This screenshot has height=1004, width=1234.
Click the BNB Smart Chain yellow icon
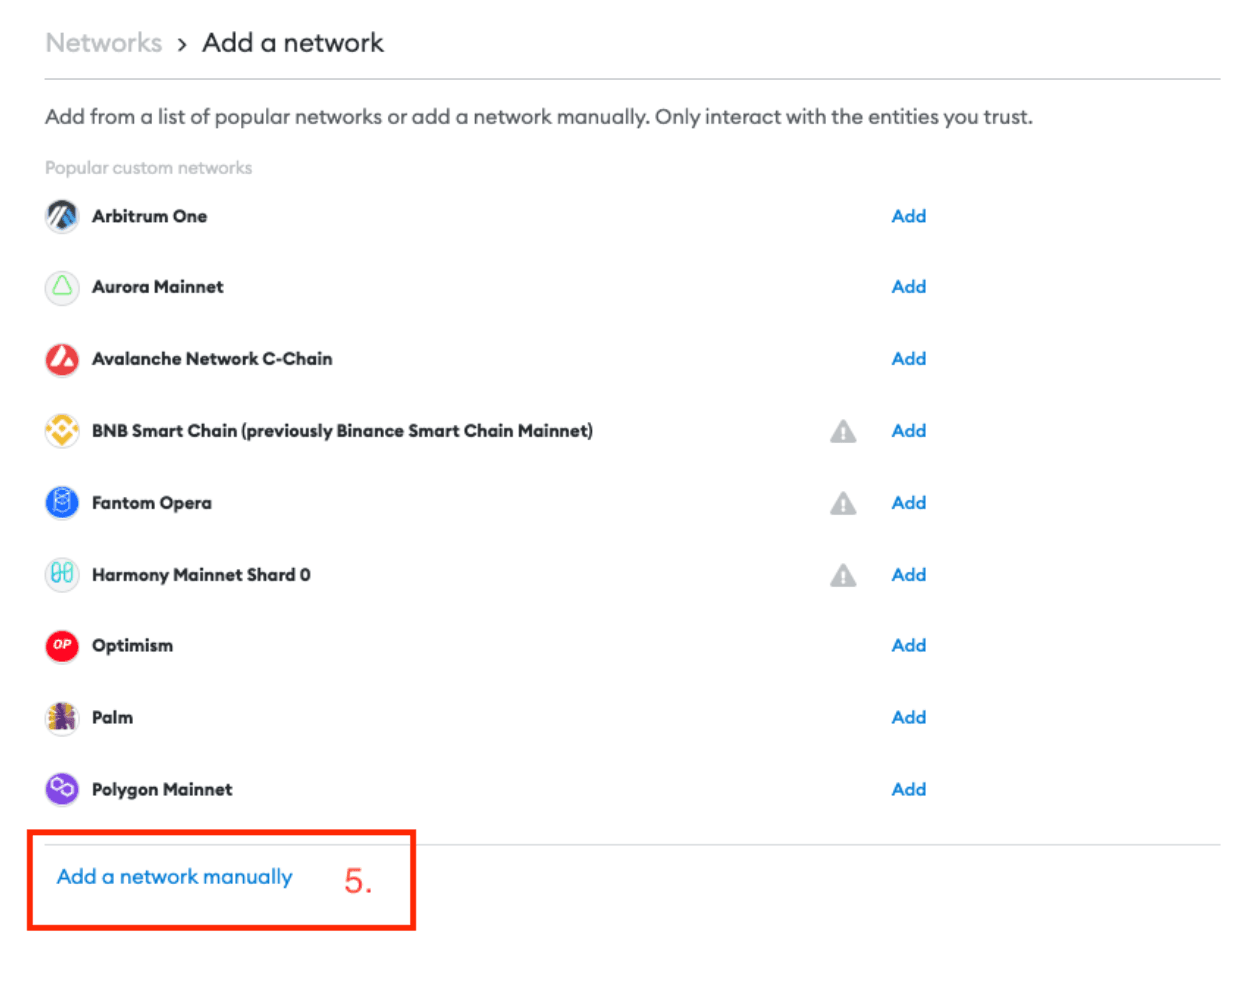click(62, 431)
